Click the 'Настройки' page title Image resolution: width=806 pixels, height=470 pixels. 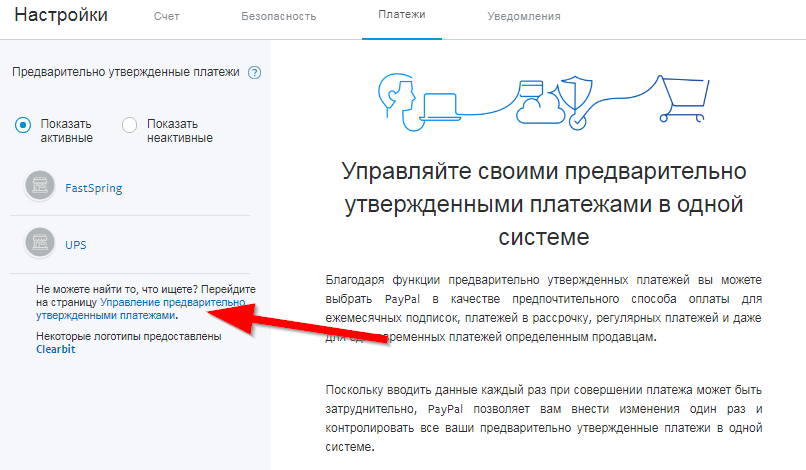(61, 16)
